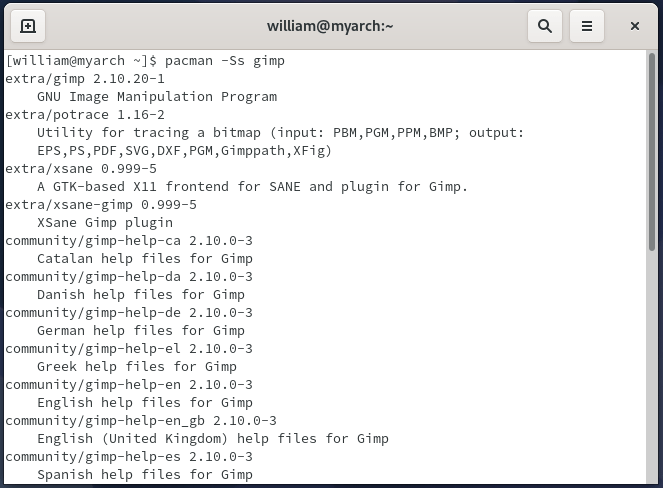Click Danish help files for Gimp

pyautogui.click(x=141, y=294)
